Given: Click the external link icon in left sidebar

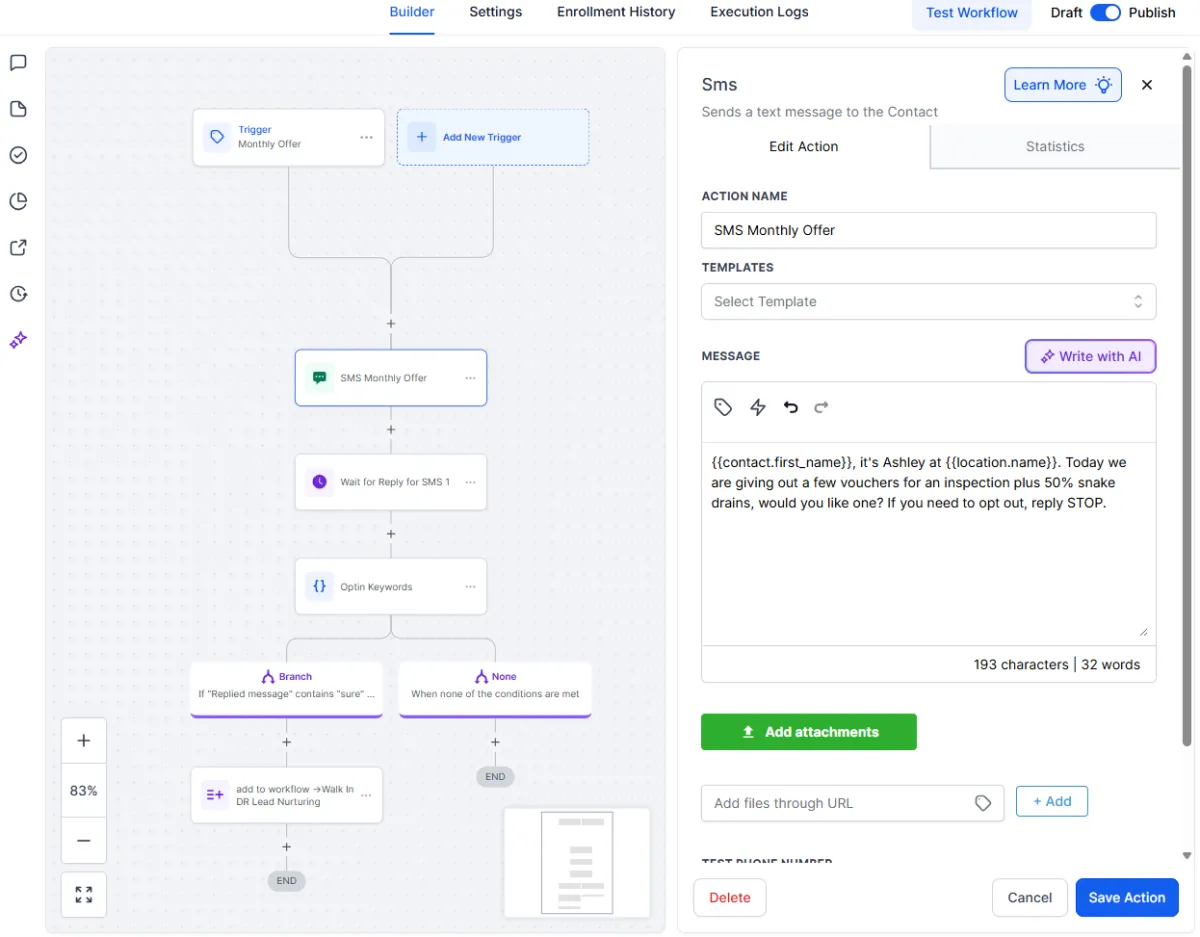Looking at the screenshot, I should point(17,247).
